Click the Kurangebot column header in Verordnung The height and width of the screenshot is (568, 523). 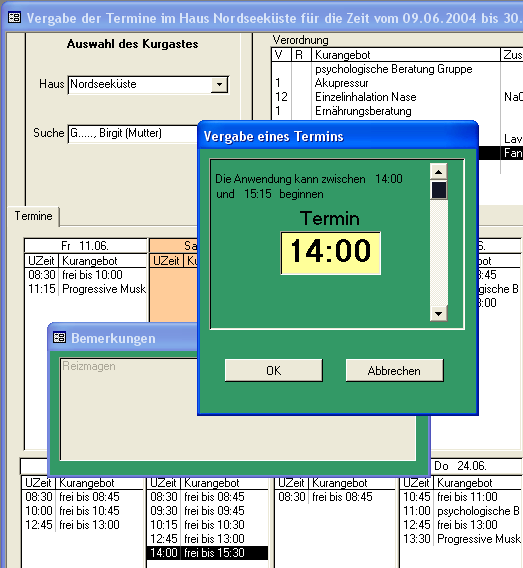[x=406, y=55]
